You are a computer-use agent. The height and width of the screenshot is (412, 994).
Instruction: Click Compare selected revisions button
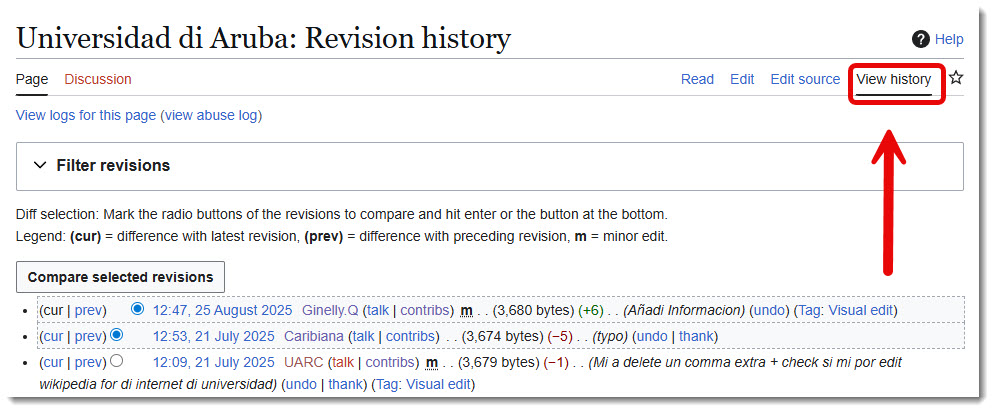coord(120,277)
